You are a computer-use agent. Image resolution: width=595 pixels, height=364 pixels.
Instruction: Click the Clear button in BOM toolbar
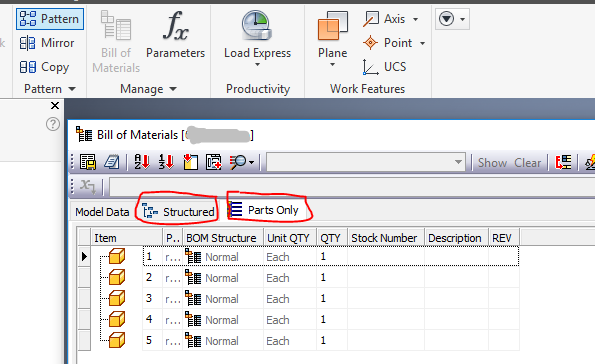point(527,163)
